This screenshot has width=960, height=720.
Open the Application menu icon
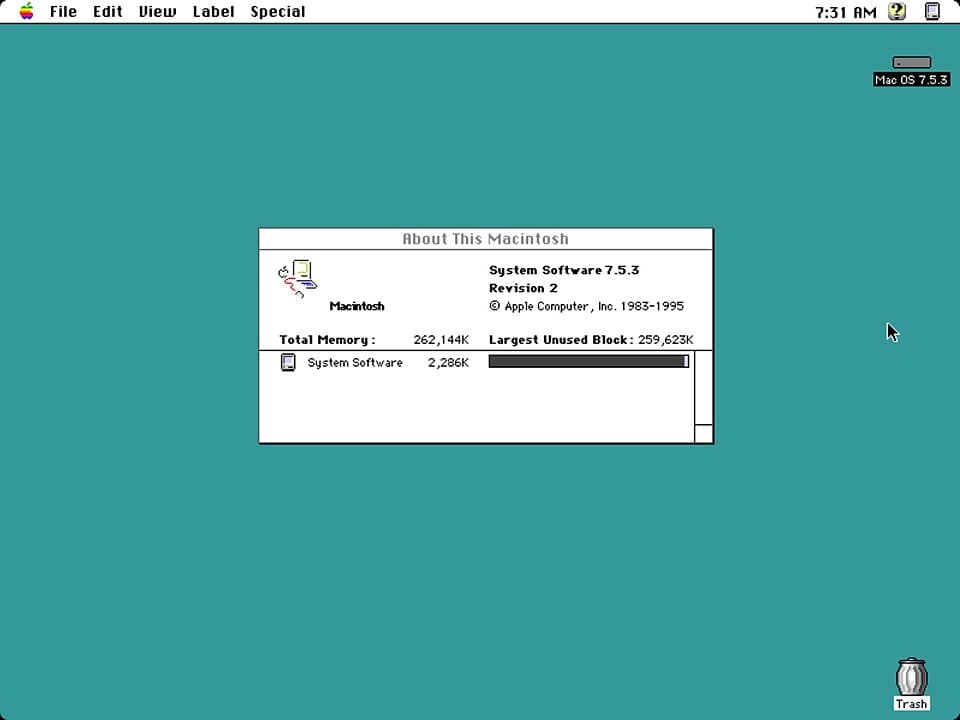click(932, 11)
